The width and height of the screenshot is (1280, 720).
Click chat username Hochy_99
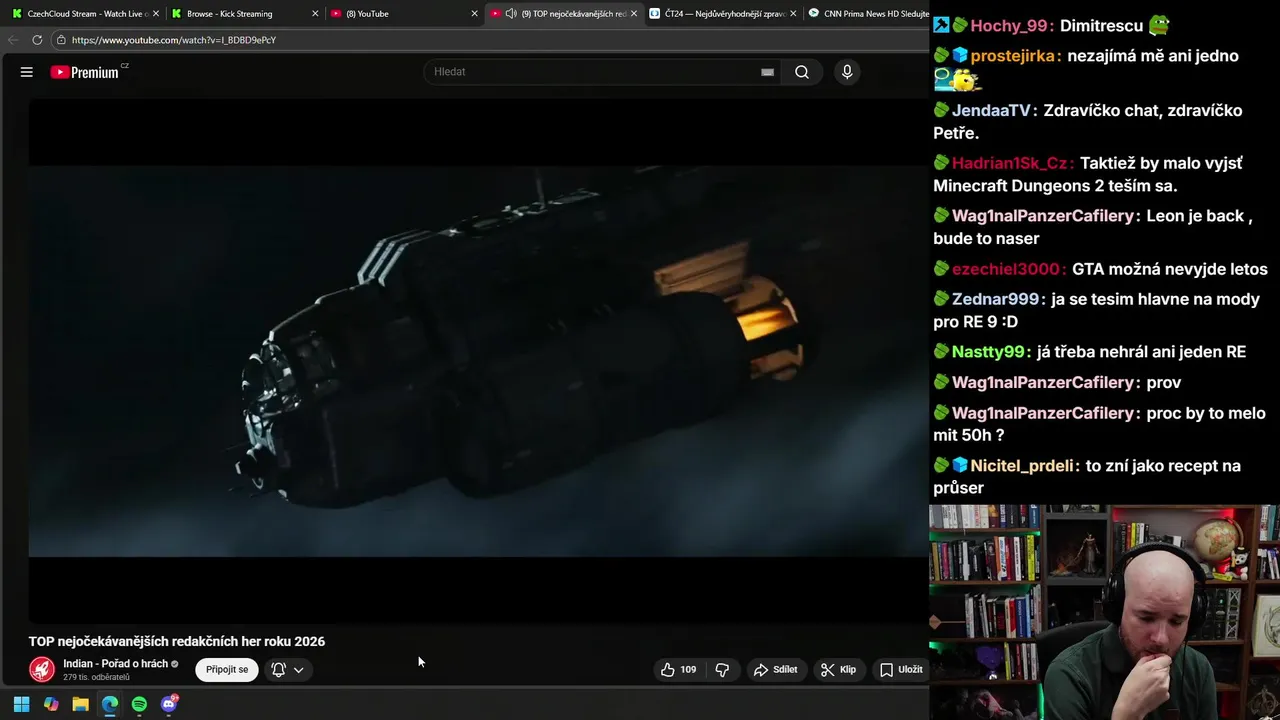point(1009,26)
